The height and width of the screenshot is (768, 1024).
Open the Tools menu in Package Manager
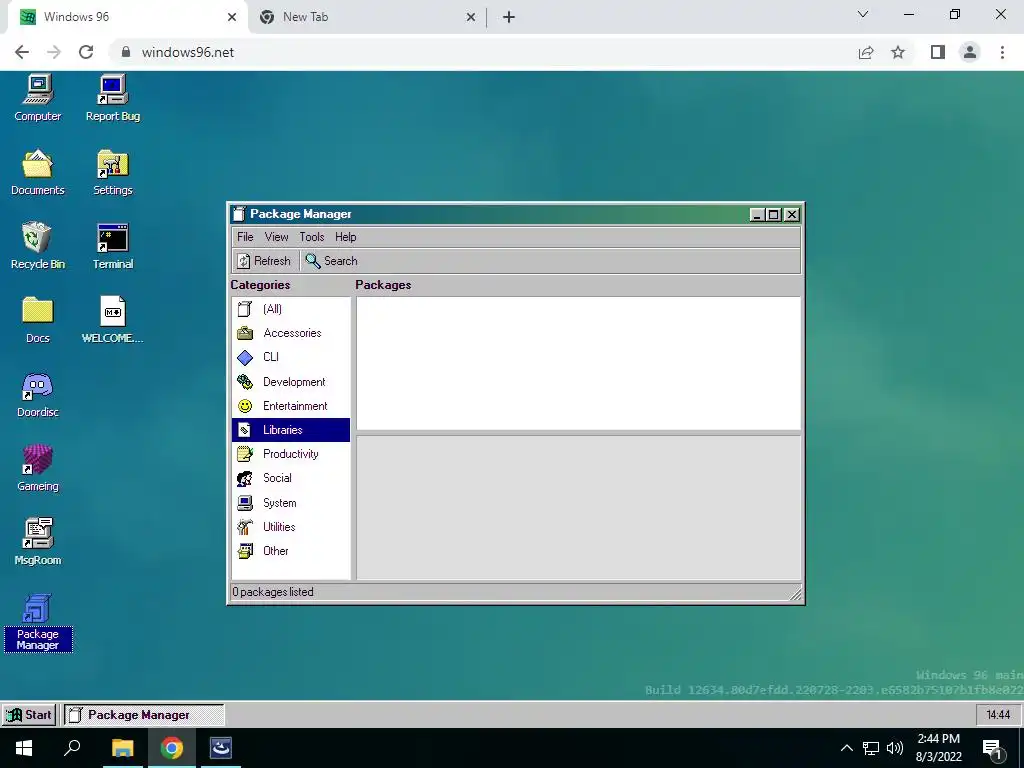312,237
